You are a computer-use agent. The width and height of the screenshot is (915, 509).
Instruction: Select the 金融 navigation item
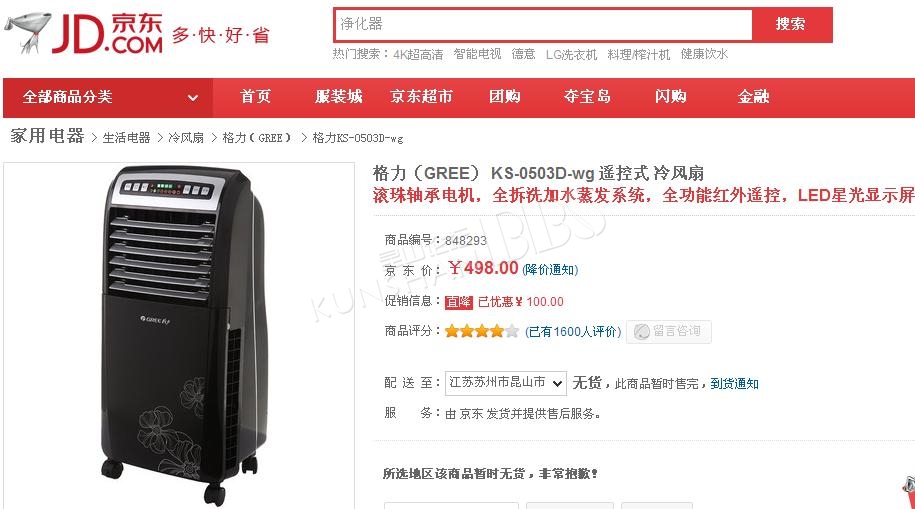click(x=753, y=96)
